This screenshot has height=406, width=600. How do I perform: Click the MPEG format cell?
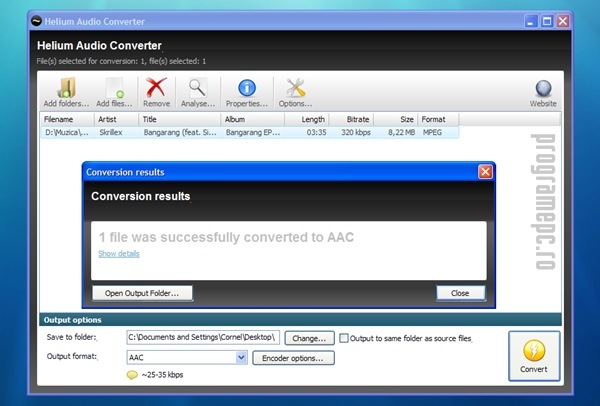point(432,133)
